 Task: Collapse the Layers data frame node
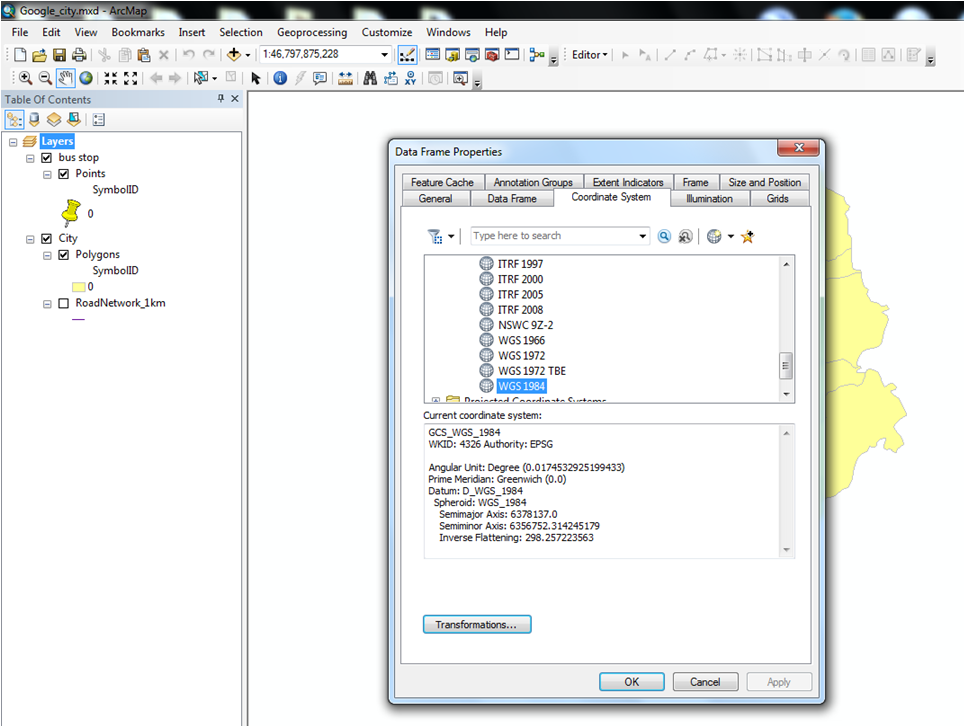13,142
